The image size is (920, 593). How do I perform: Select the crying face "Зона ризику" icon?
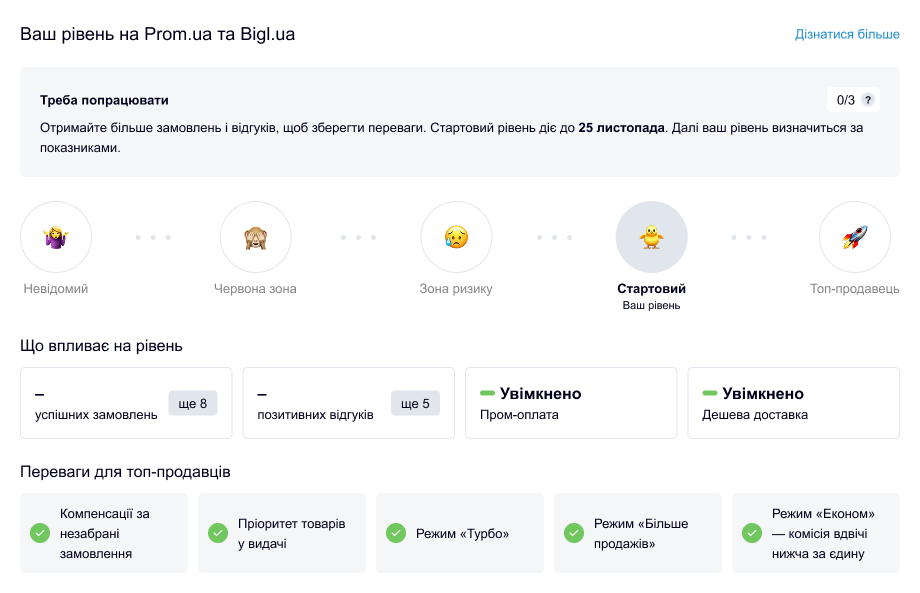(x=456, y=237)
